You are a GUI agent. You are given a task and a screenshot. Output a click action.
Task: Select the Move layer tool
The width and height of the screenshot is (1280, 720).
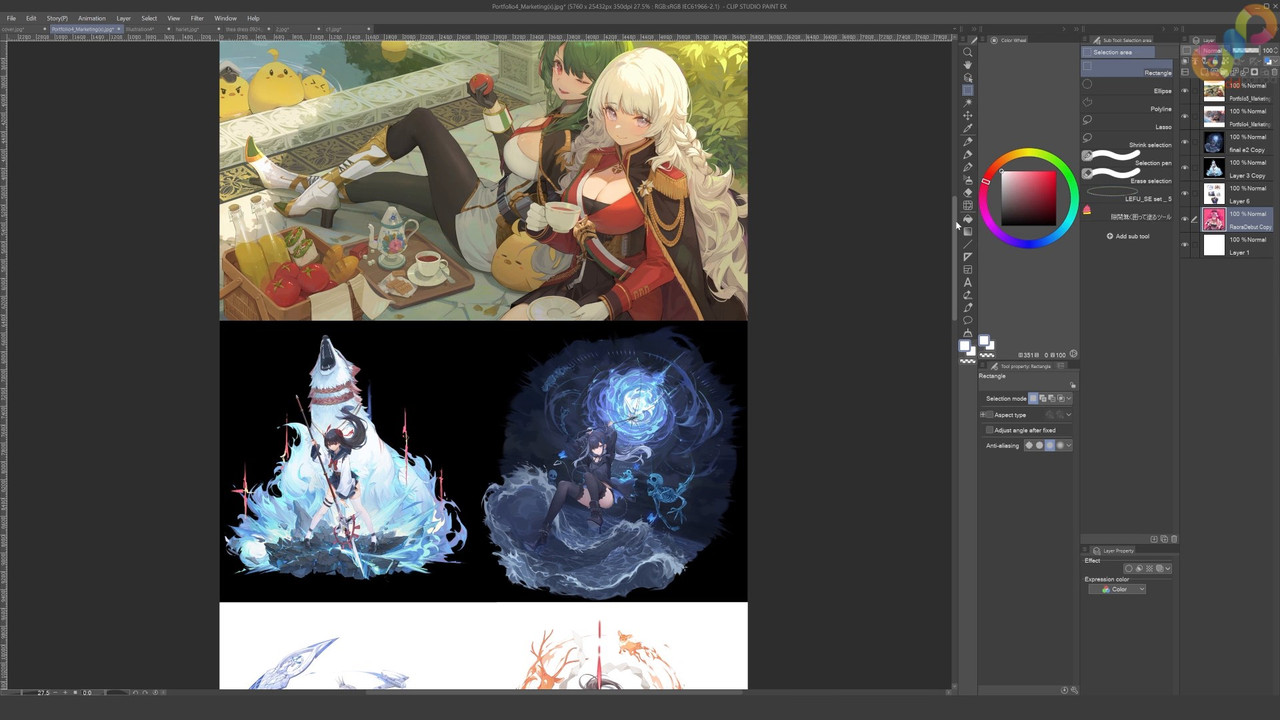[x=967, y=116]
